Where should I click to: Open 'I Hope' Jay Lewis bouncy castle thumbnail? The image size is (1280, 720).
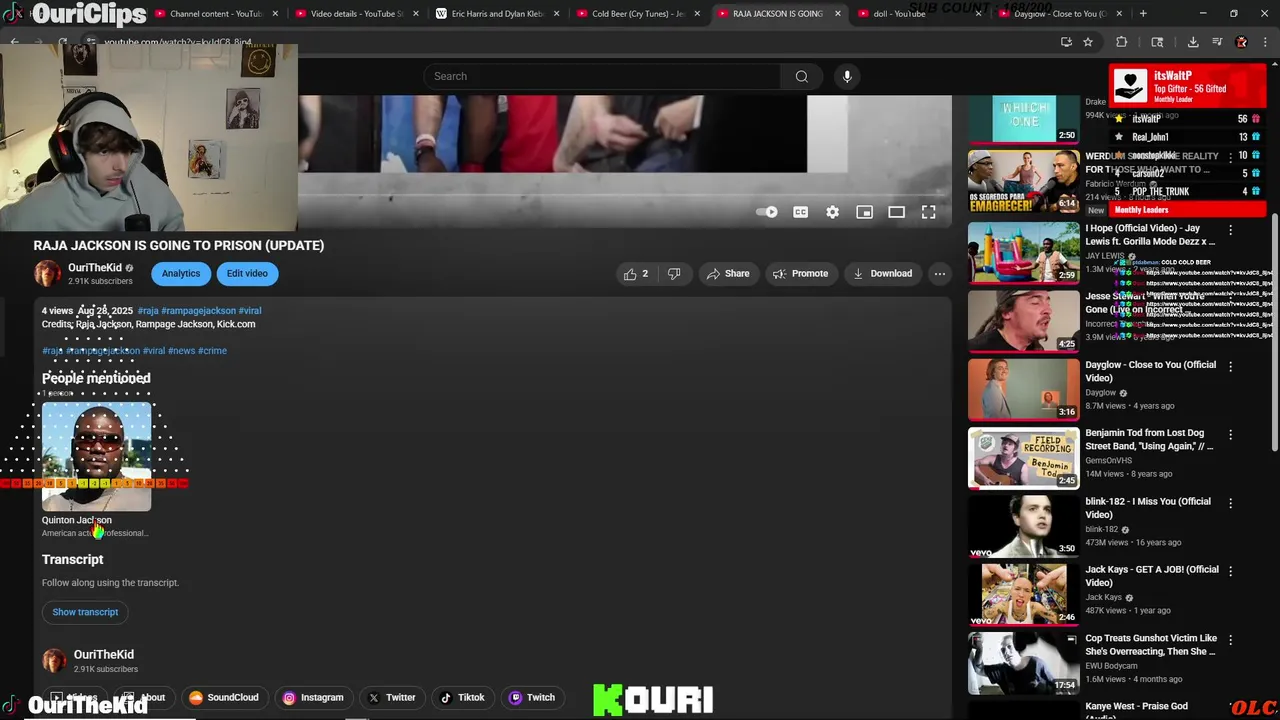tap(1023, 252)
